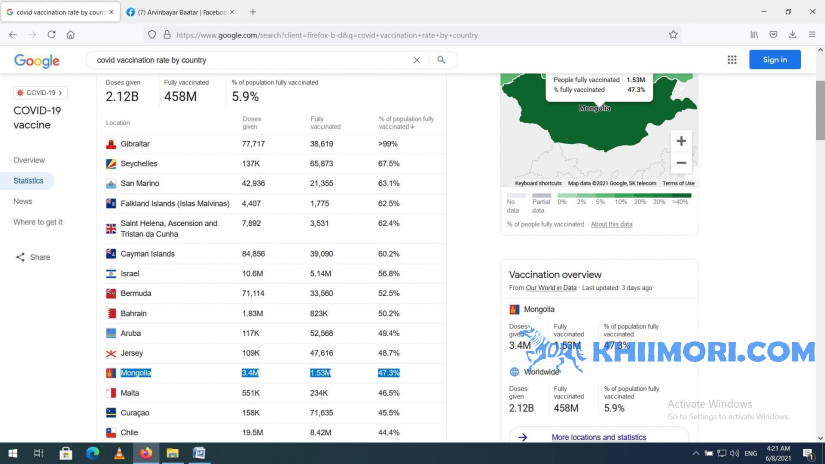This screenshot has height=464, width=825.
Task: Open the Pocket save icon
Action: (x=773, y=35)
